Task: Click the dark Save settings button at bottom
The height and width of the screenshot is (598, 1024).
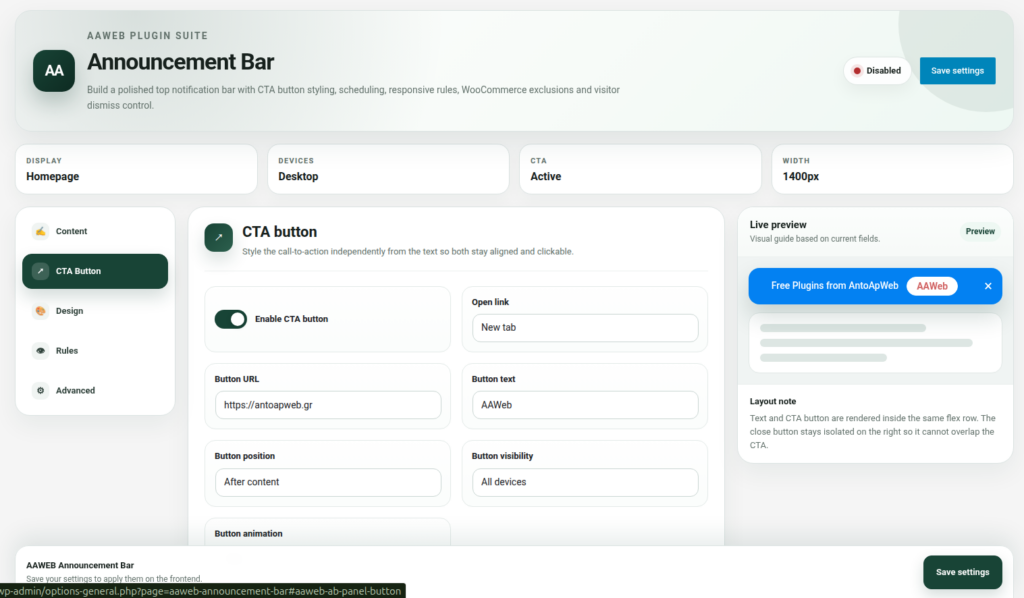Action: (x=963, y=572)
